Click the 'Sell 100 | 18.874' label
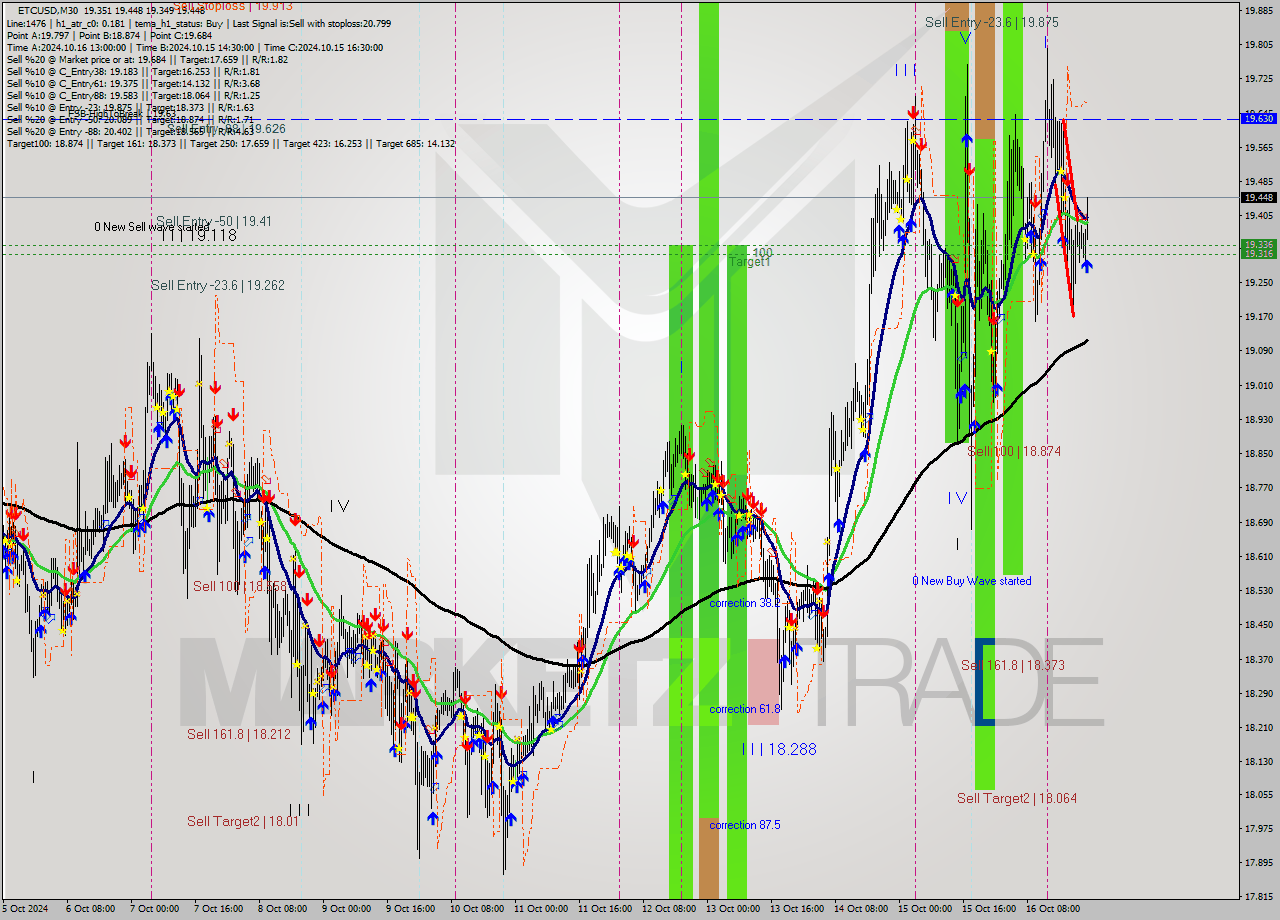The image size is (1280, 920). click(1014, 451)
